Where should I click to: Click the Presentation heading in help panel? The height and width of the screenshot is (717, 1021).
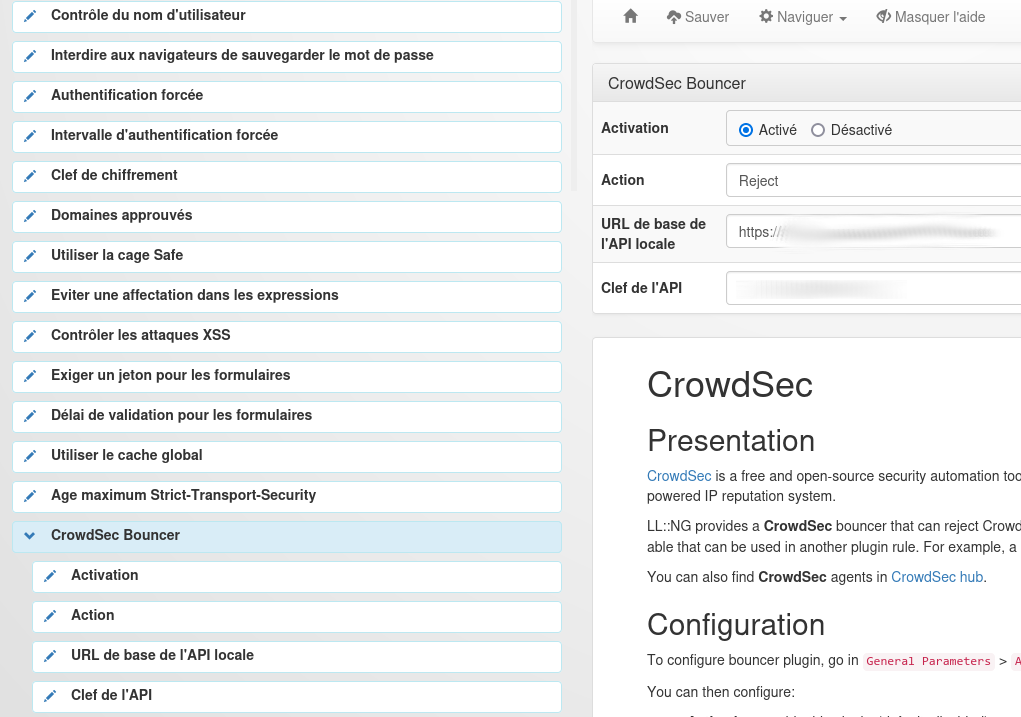tap(731, 441)
